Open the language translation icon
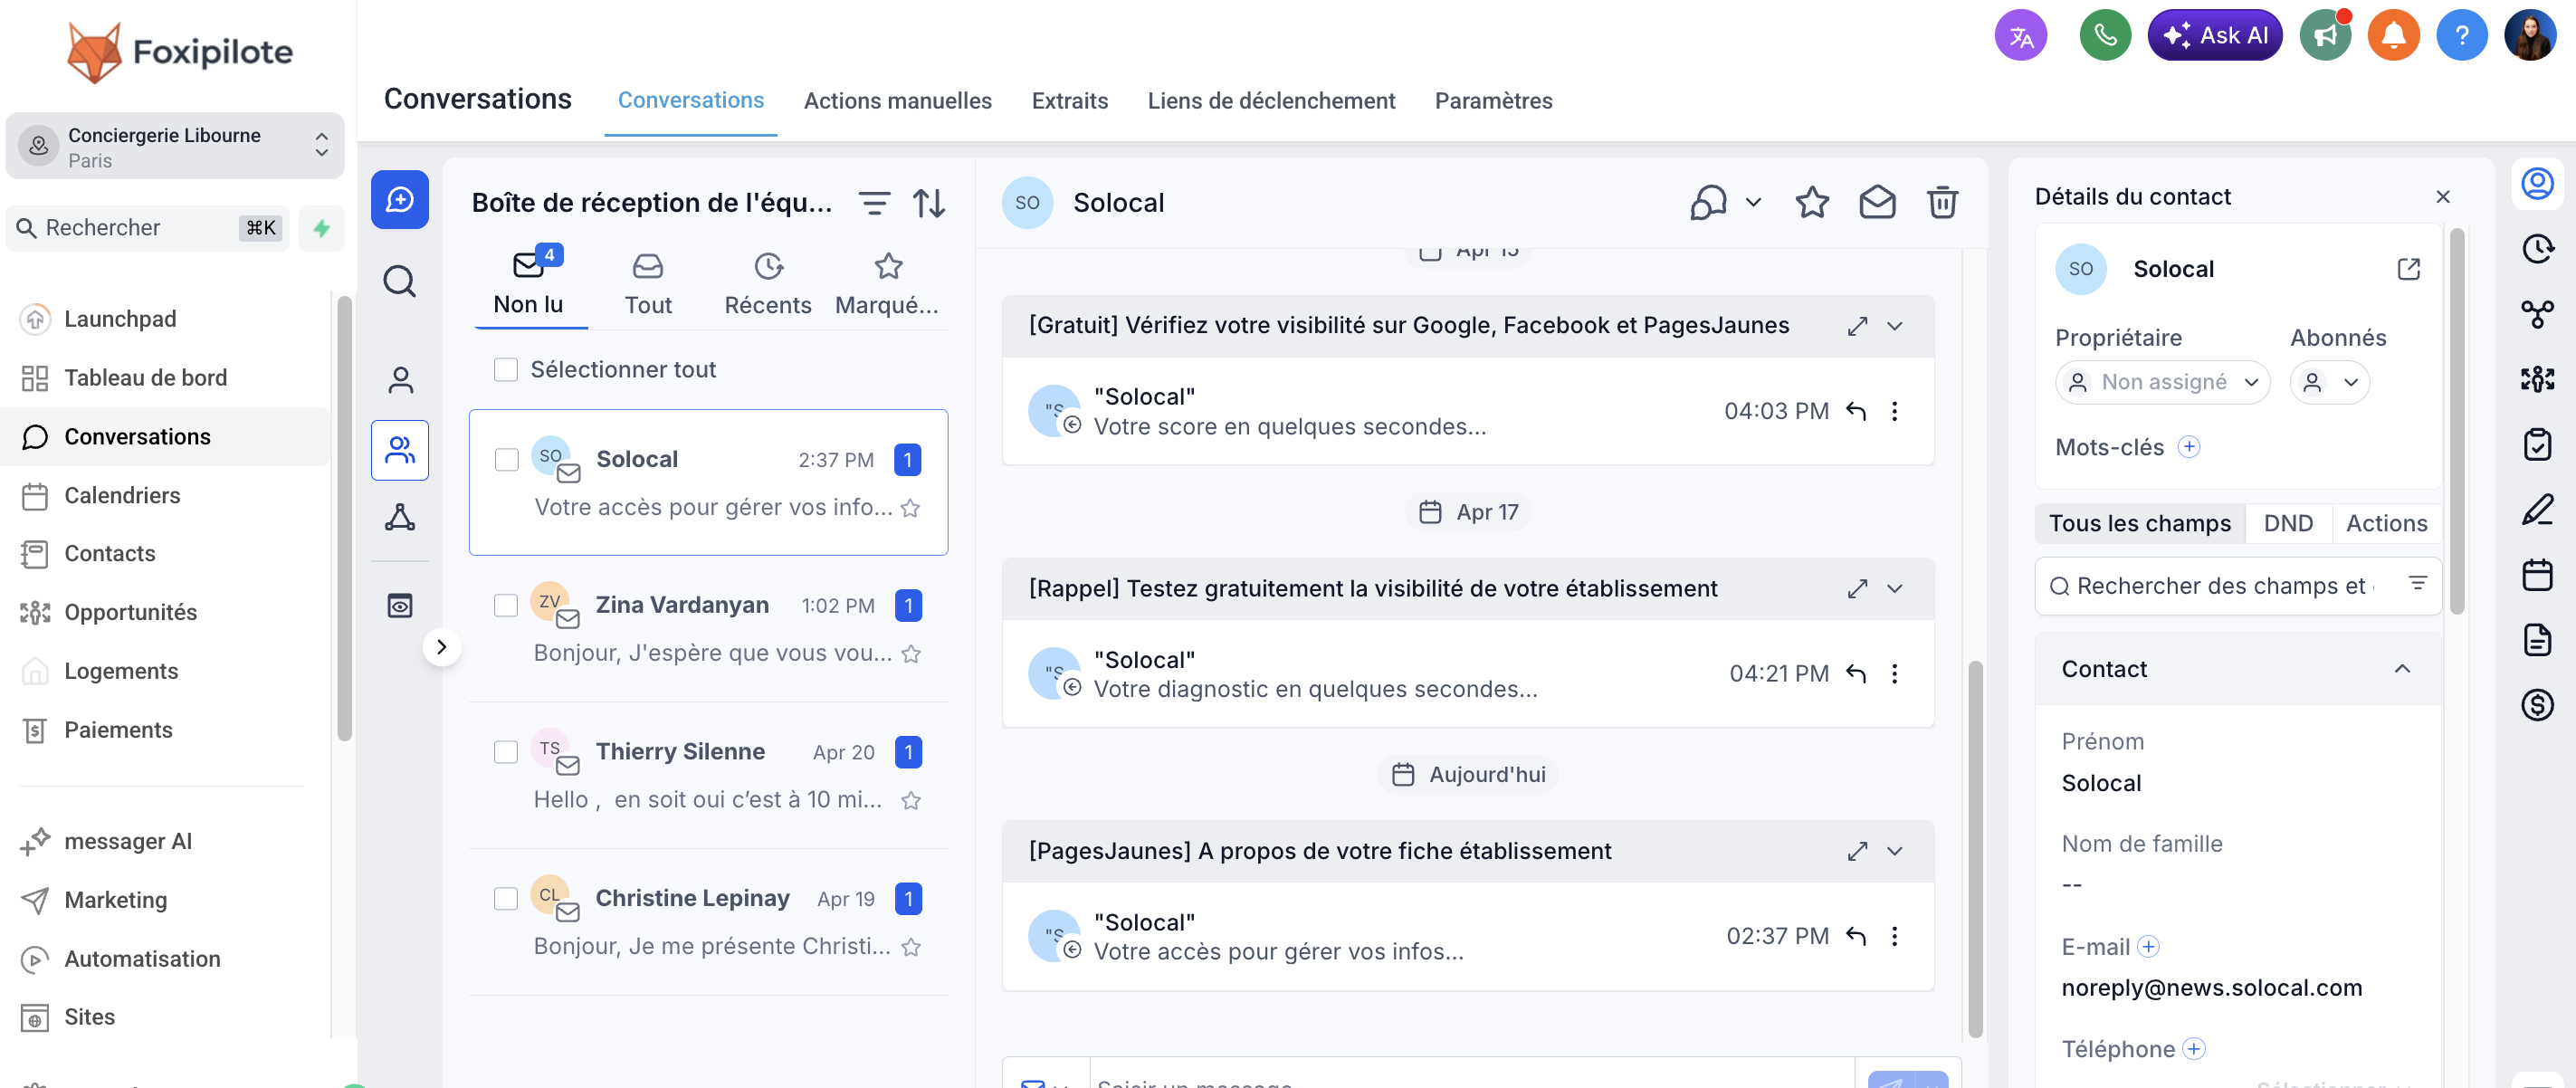Viewport: 2576px width, 1088px height. (x=2020, y=36)
